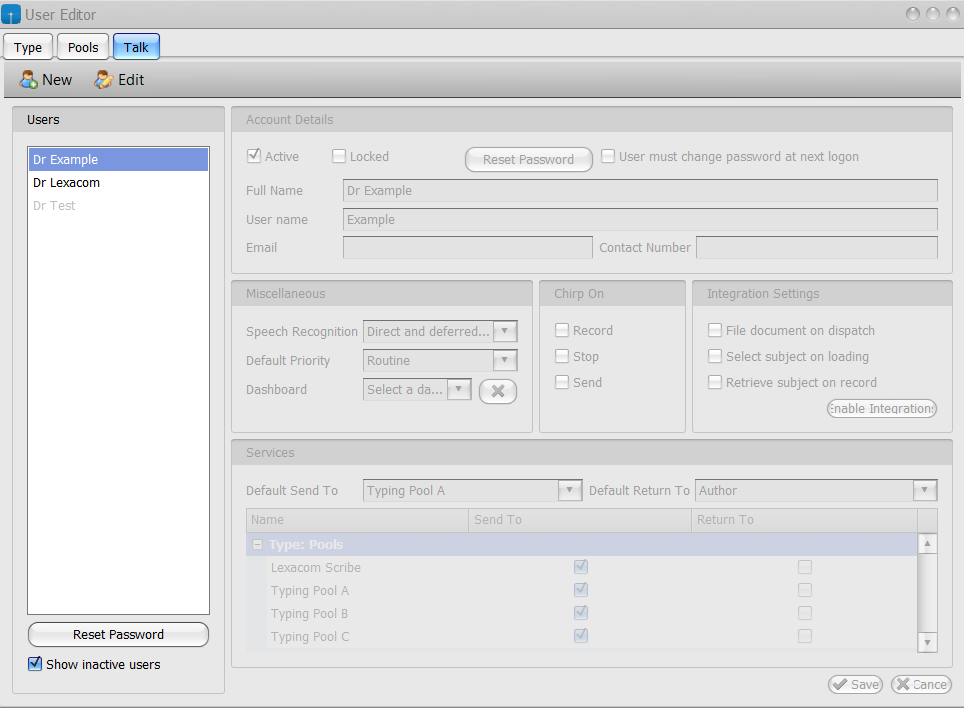This screenshot has width=964, height=708.
Task: Select Dr Lexacom in Users list
Action: point(118,183)
